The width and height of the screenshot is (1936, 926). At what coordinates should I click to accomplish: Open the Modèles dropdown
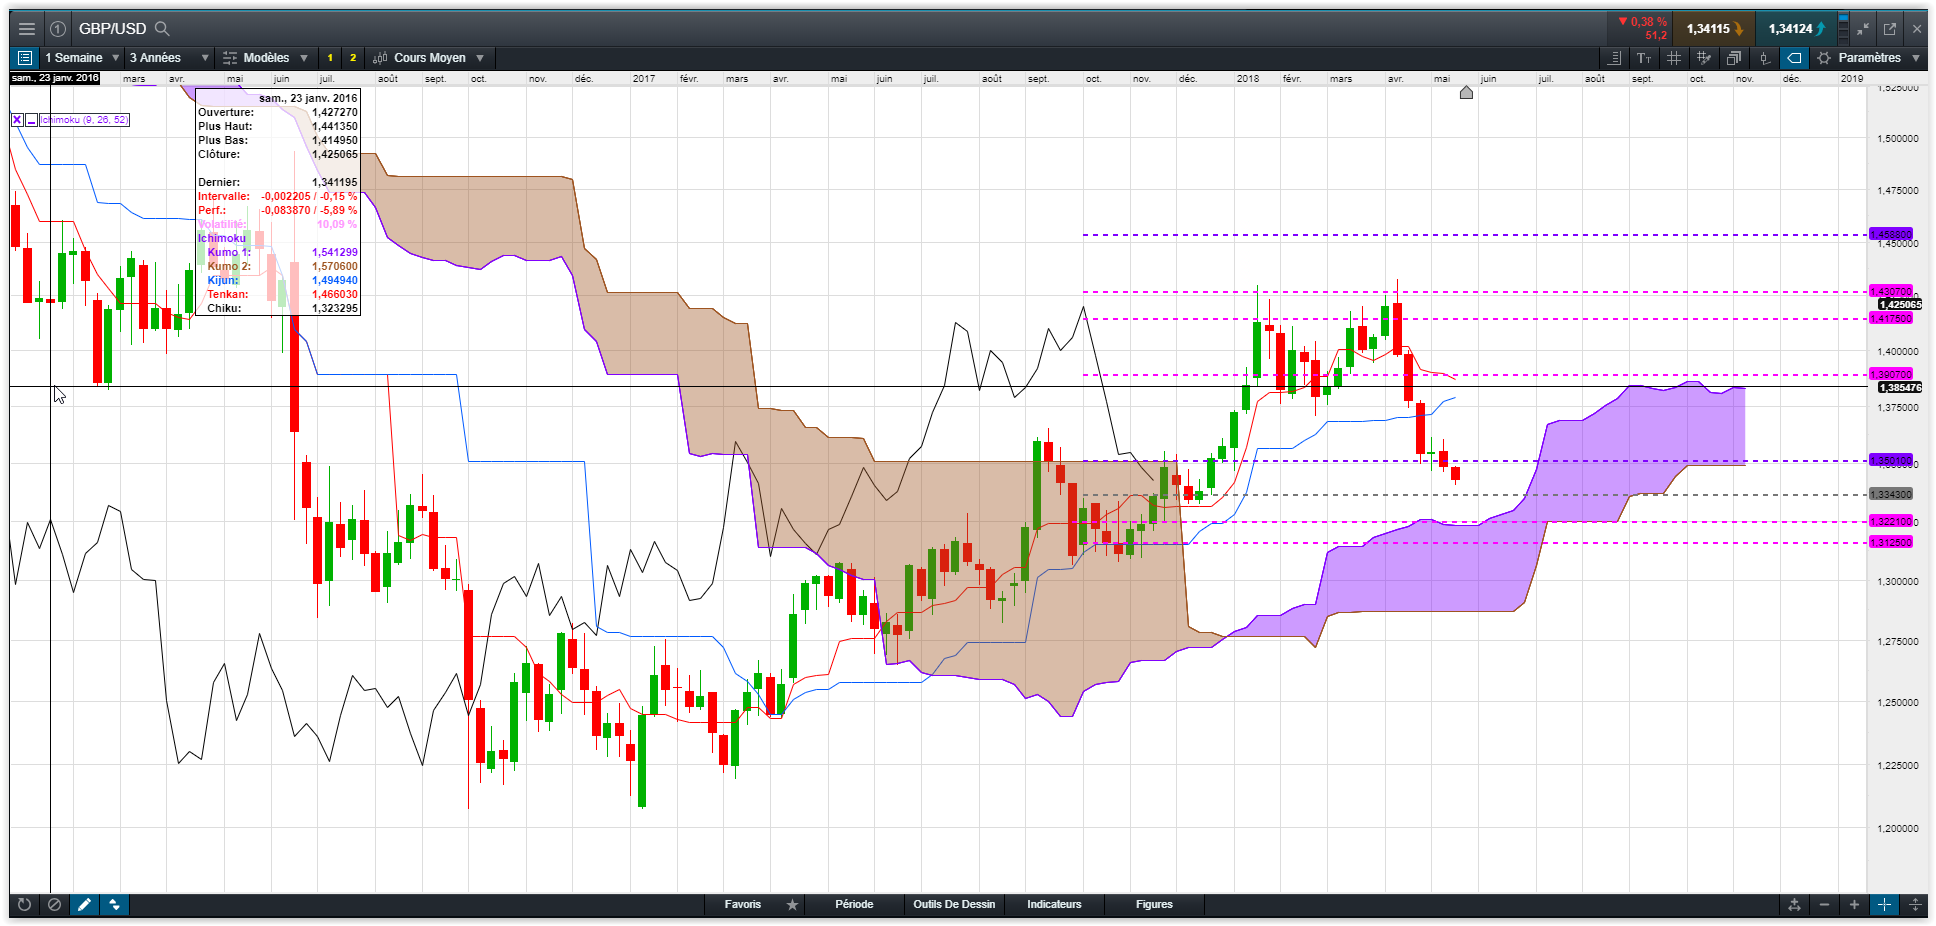(x=265, y=58)
